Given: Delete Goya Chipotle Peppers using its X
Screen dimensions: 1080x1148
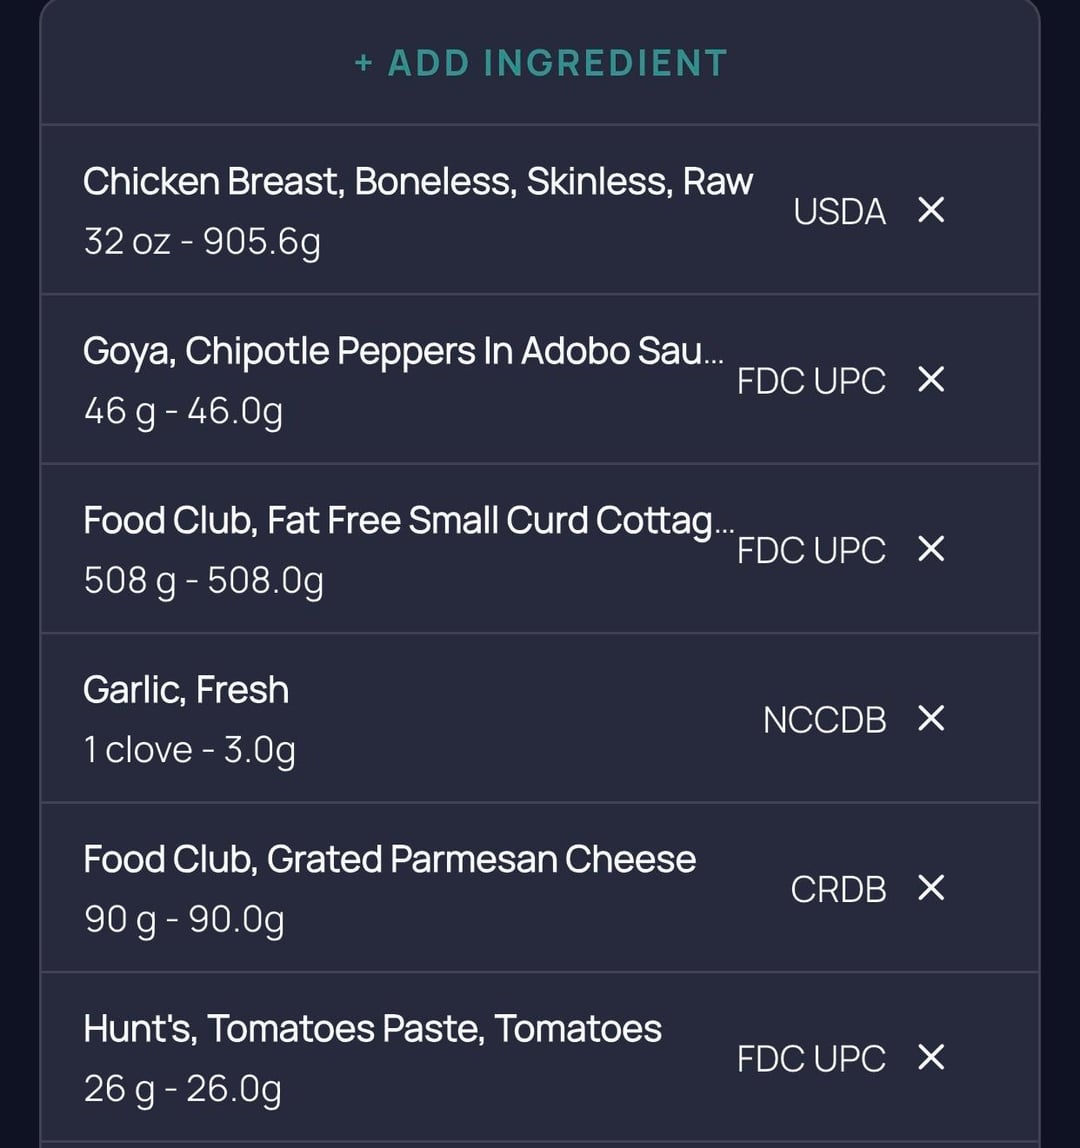Looking at the screenshot, I should pos(931,380).
